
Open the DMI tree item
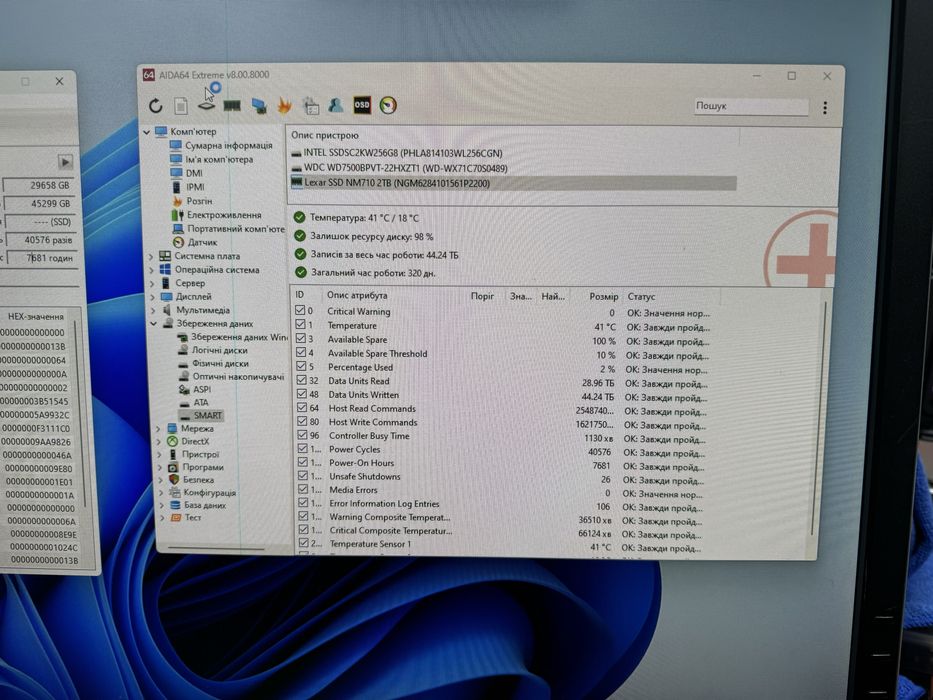click(x=194, y=173)
